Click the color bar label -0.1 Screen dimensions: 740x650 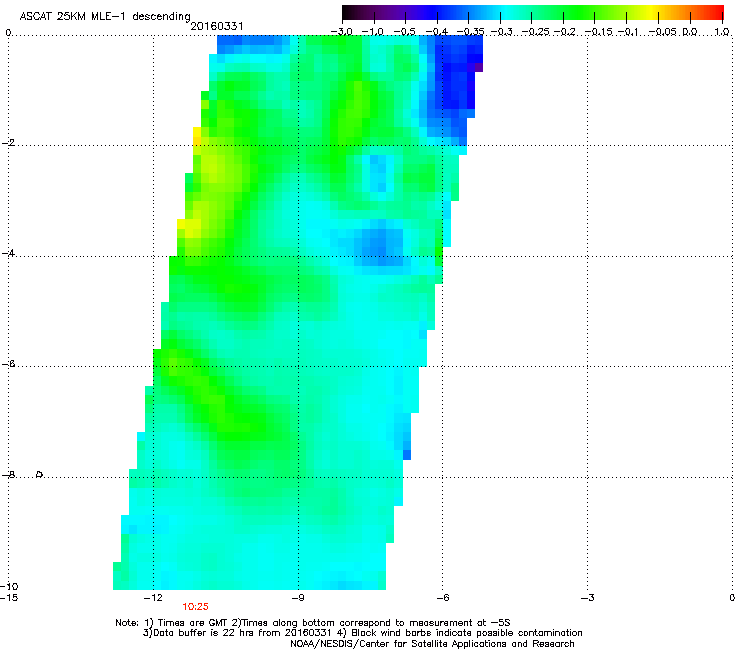tap(628, 32)
